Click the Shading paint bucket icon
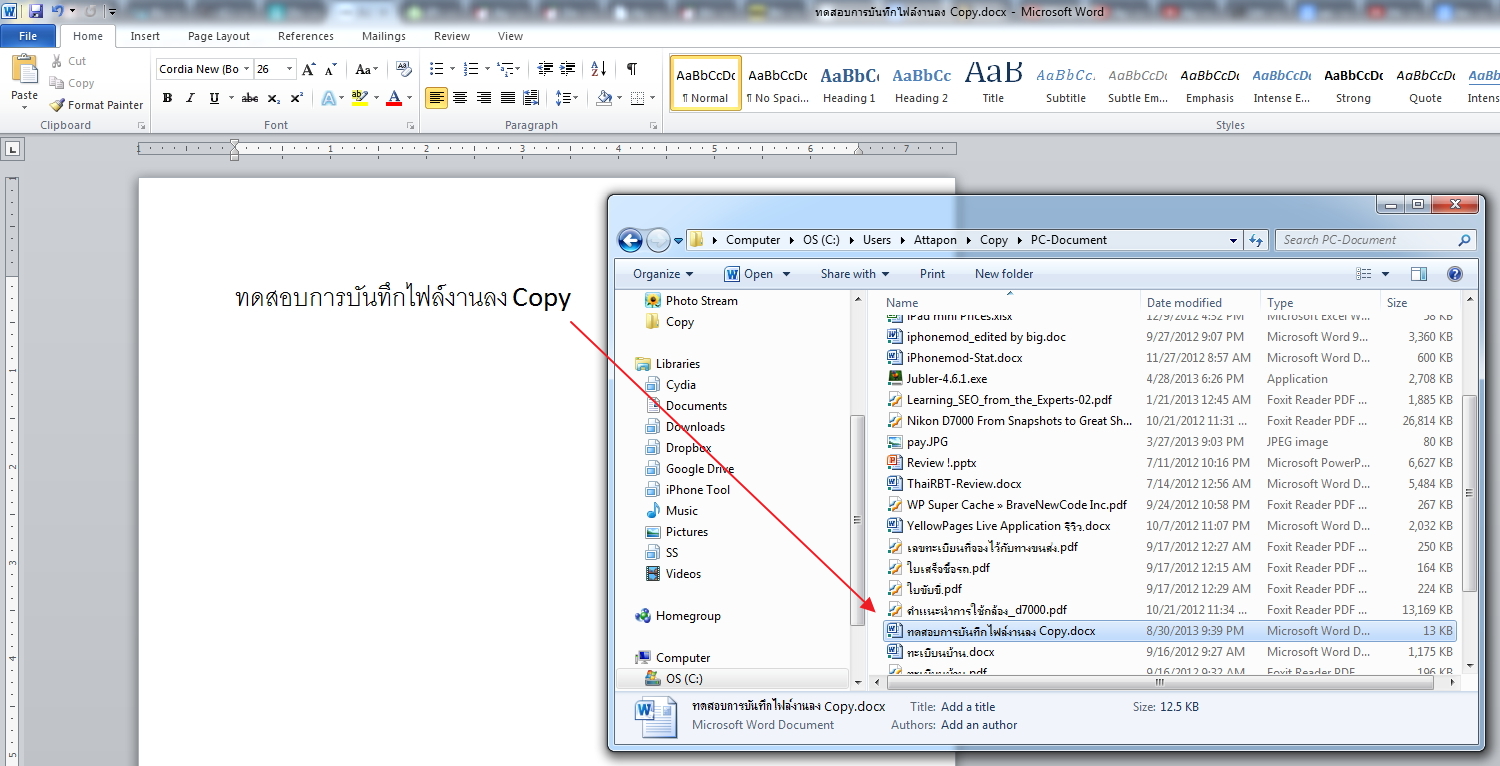 pyautogui.click(x=603, y=98)
